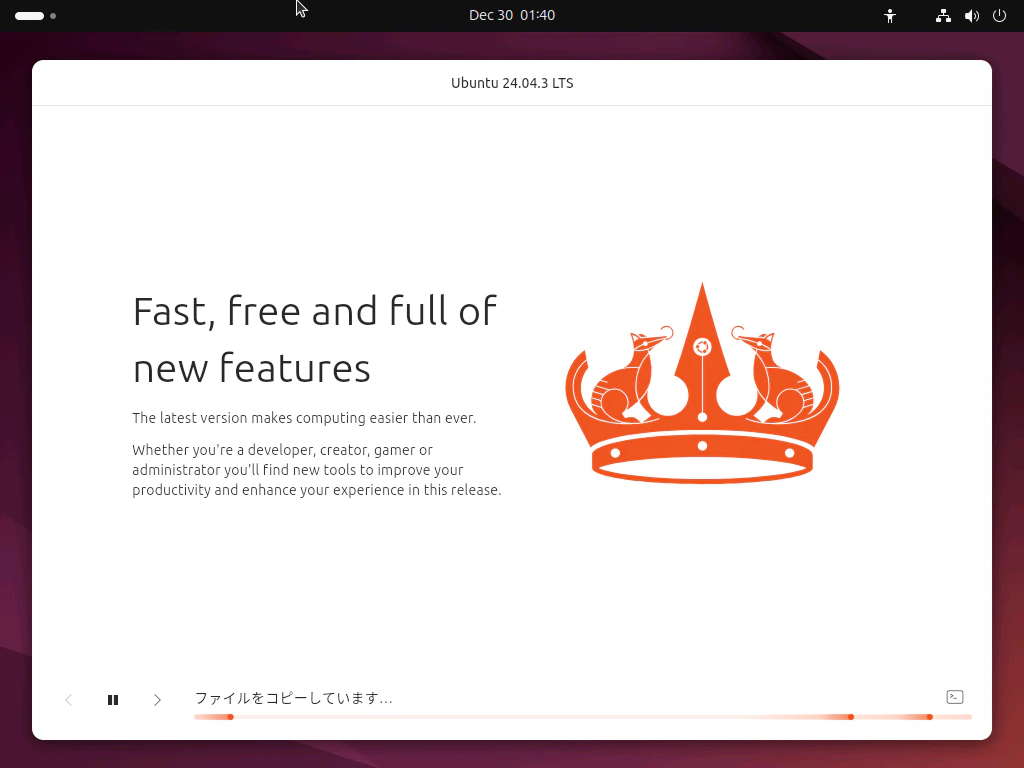The height and width of the screenshot is (768, 1024).
Task: Go back to the previous slideshow slide
Action: pos(68,699)
